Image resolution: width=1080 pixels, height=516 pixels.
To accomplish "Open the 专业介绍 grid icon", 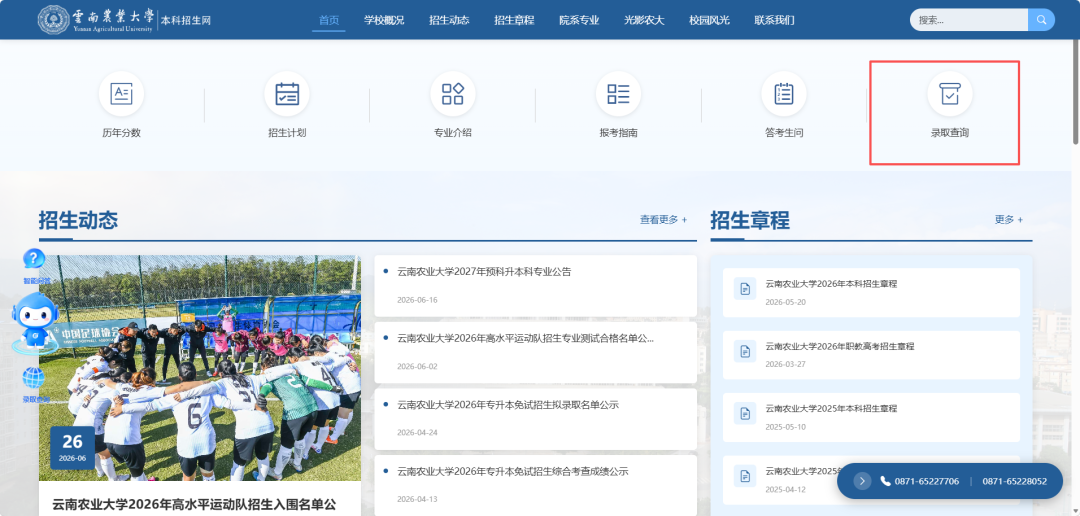I will pos(453,94).
